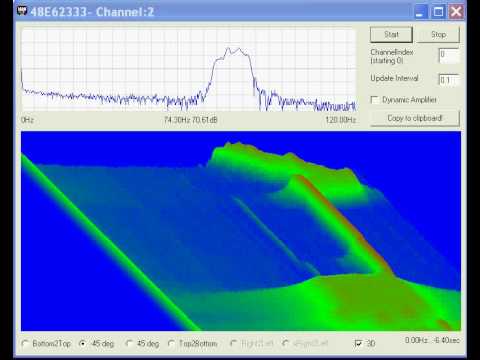Maximize the 48E62333 Channel:2 window

[438, 12]
